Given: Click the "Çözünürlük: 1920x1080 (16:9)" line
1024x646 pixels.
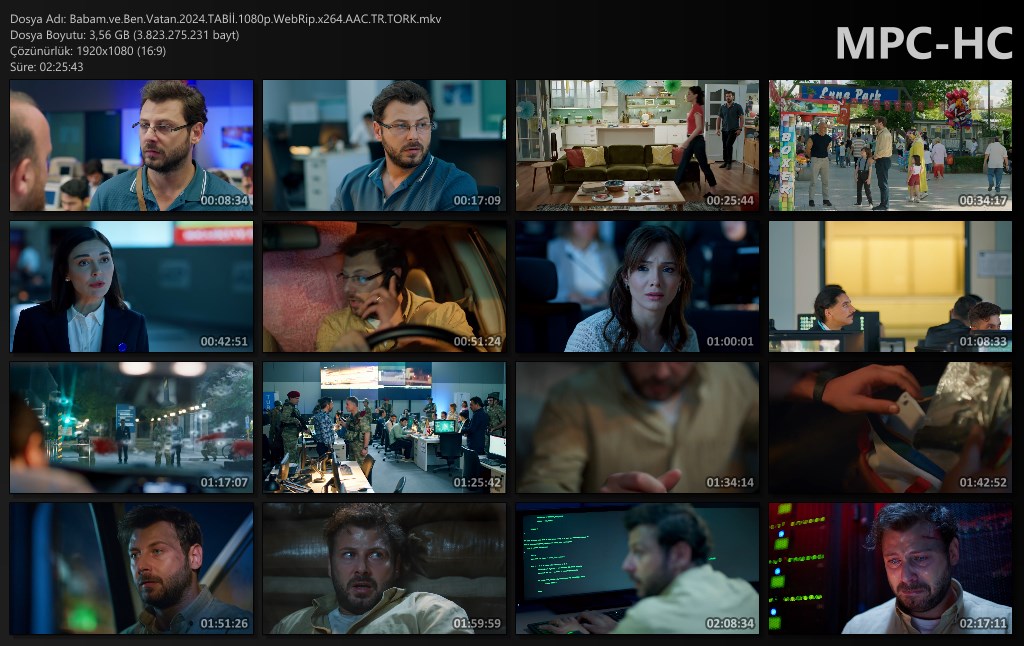Looking at the screenshot, I should [88, 51].
